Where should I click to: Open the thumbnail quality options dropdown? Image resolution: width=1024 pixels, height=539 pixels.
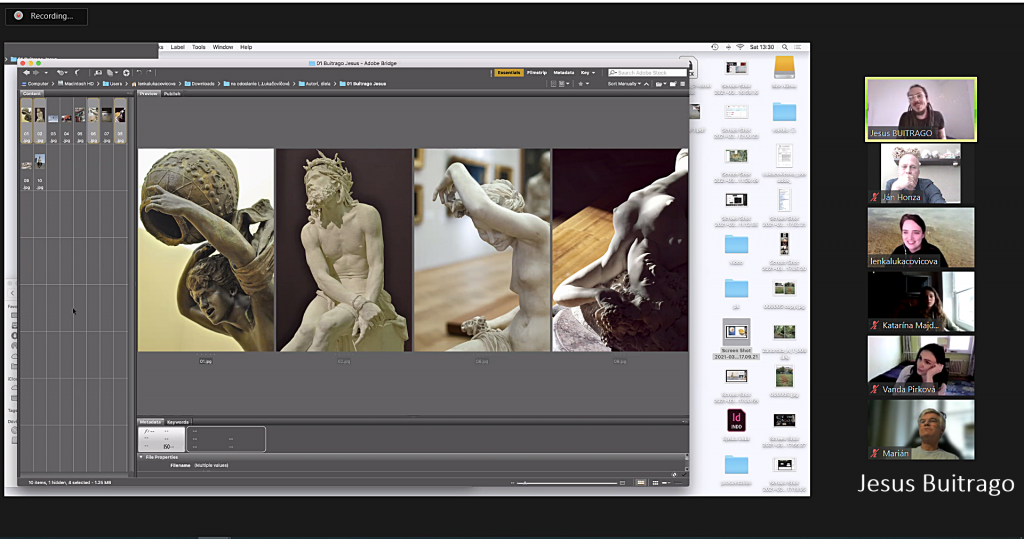tap(564, 84)
